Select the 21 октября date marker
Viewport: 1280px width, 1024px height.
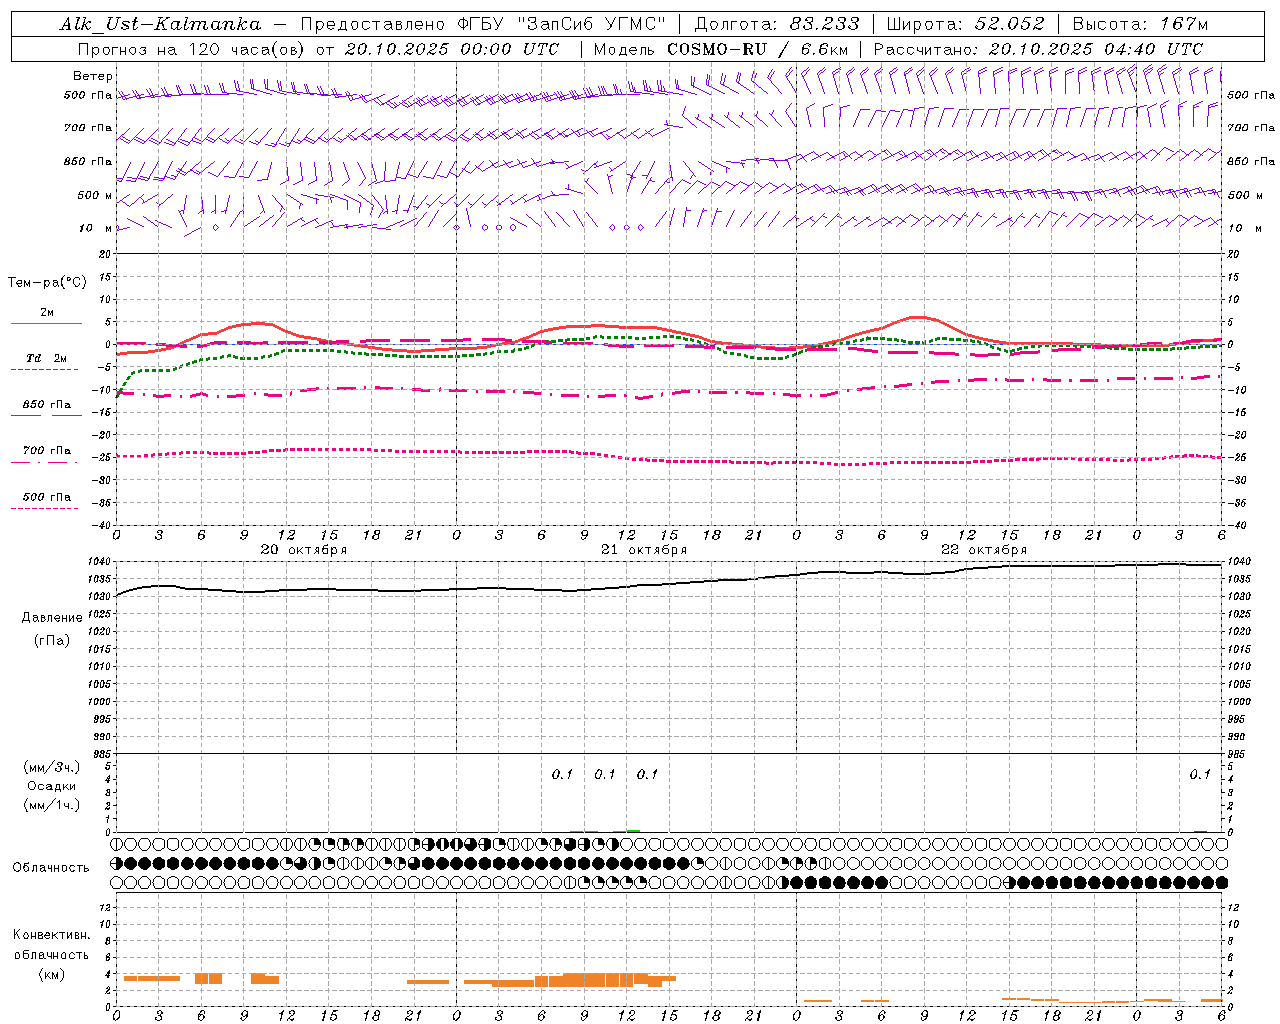tap(644, 550)
